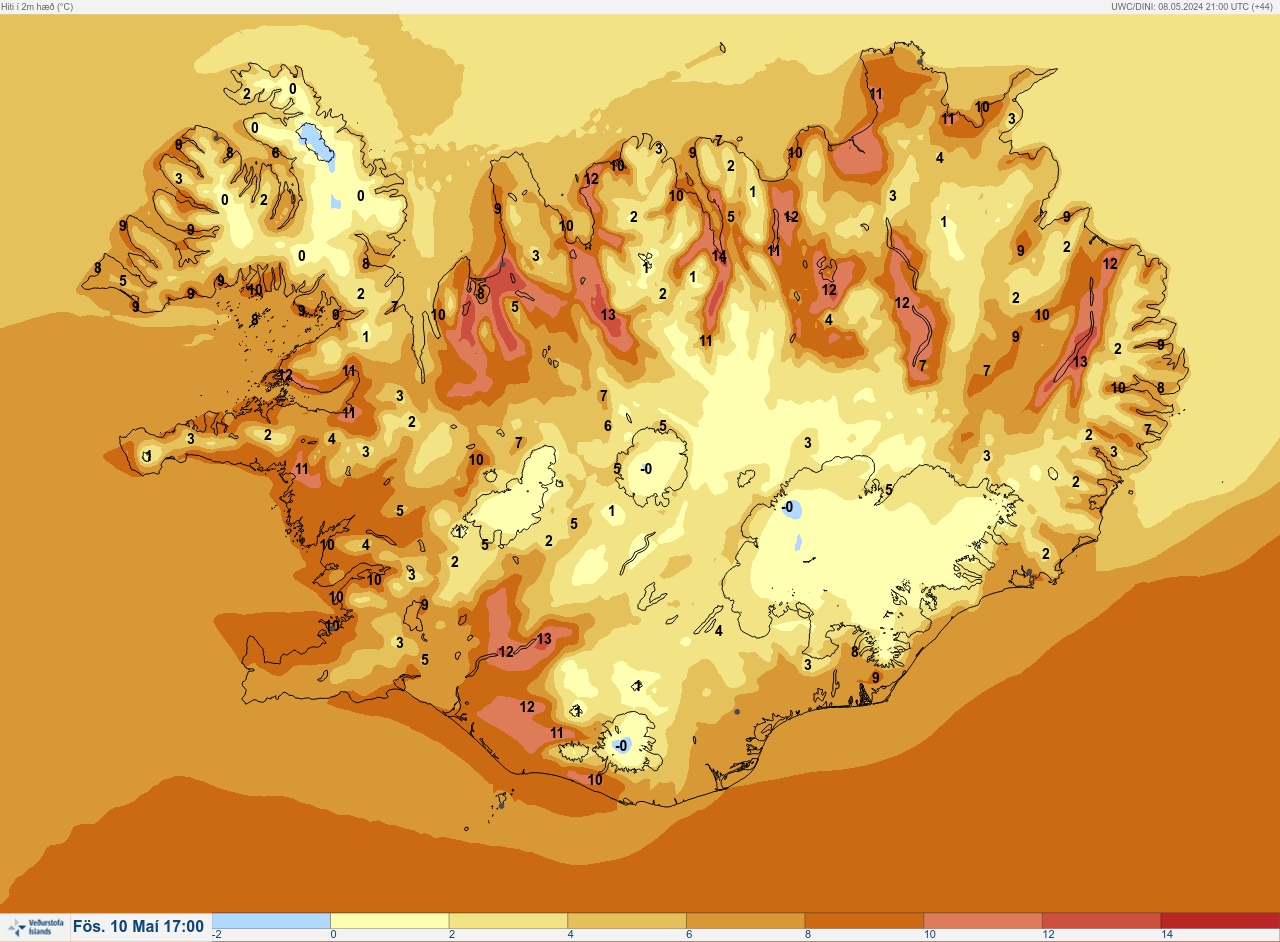1280x942 pixels.
Task: Click the '14' temperature value on the map
Action: (719, 256)
